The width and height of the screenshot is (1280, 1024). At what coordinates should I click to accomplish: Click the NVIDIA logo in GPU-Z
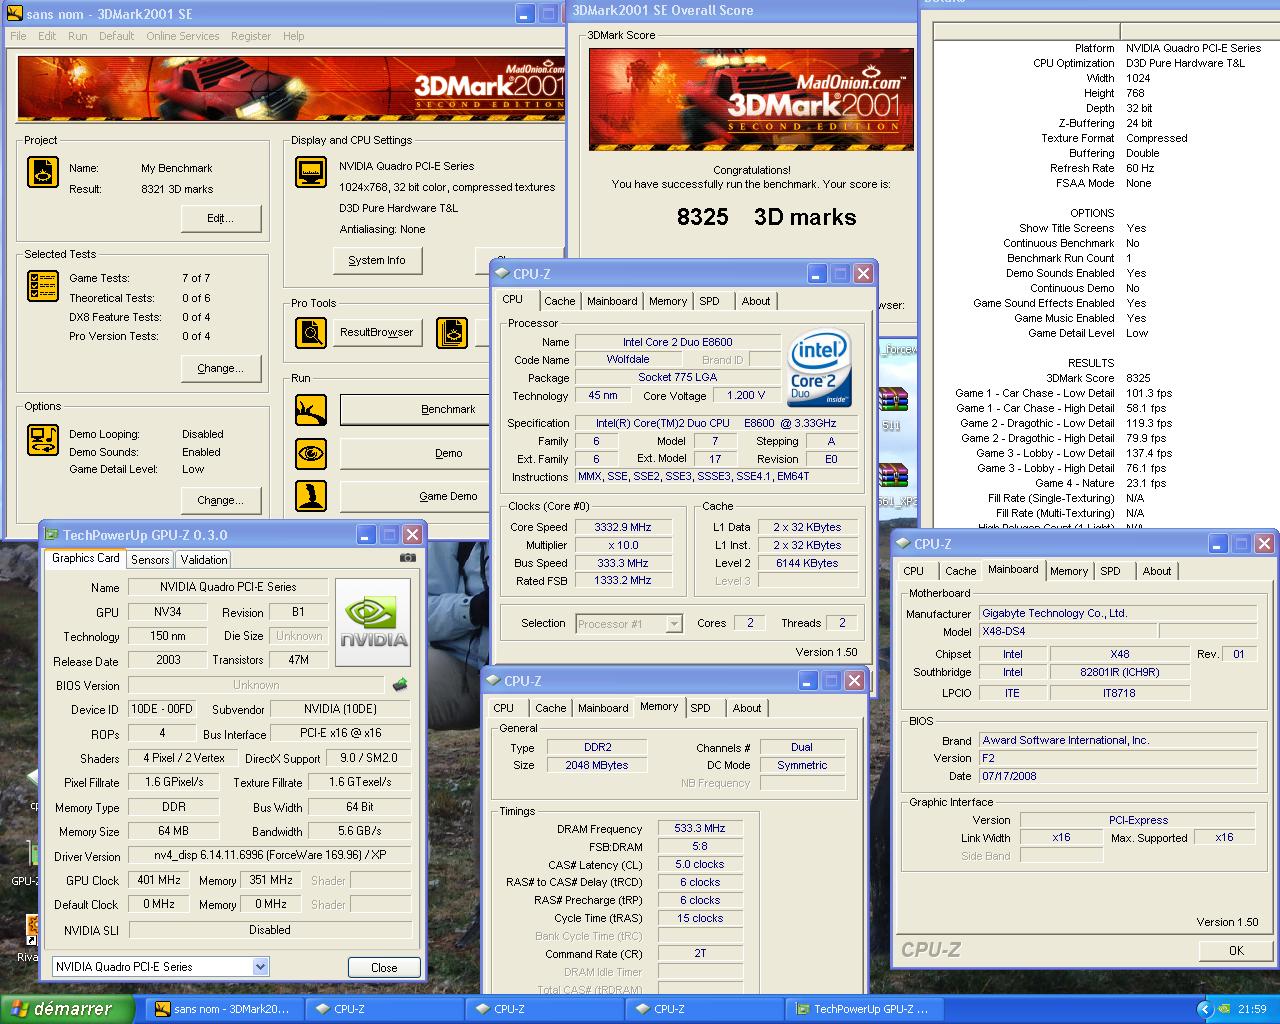click(x=373, y=623)
